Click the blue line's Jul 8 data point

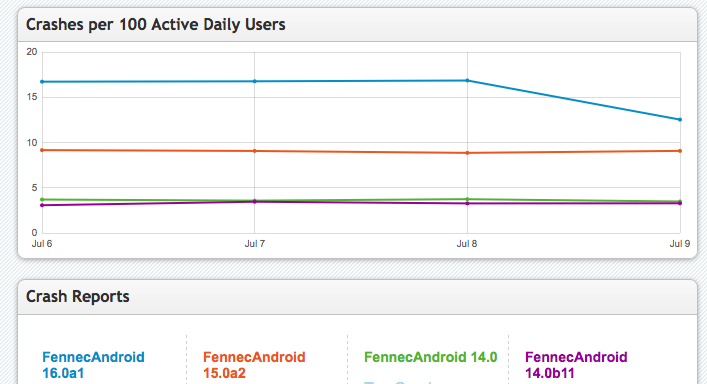[x=468, y=81]
